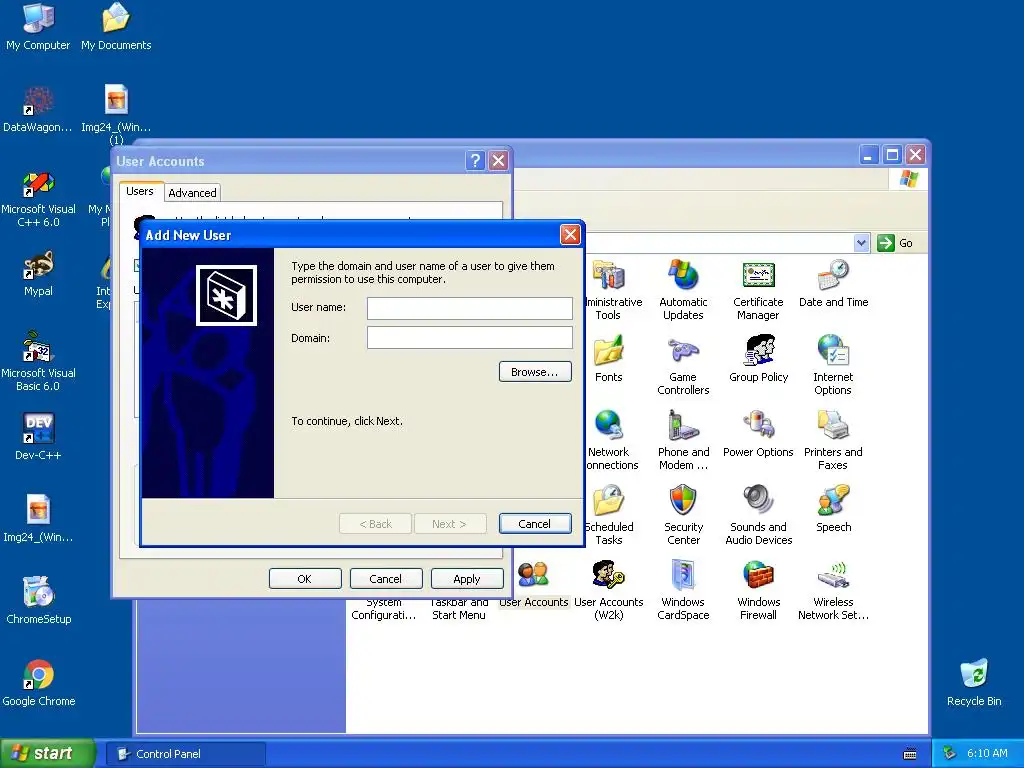
Task: Select the Google Chrome desktop shortcut
Action: pos(38,682)
